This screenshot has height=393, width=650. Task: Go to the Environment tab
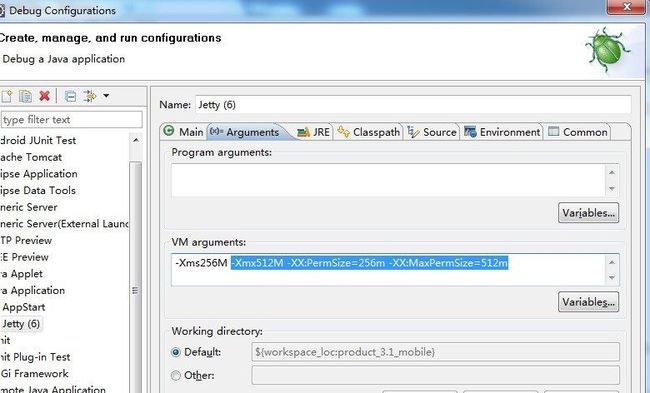pos(502,132)
